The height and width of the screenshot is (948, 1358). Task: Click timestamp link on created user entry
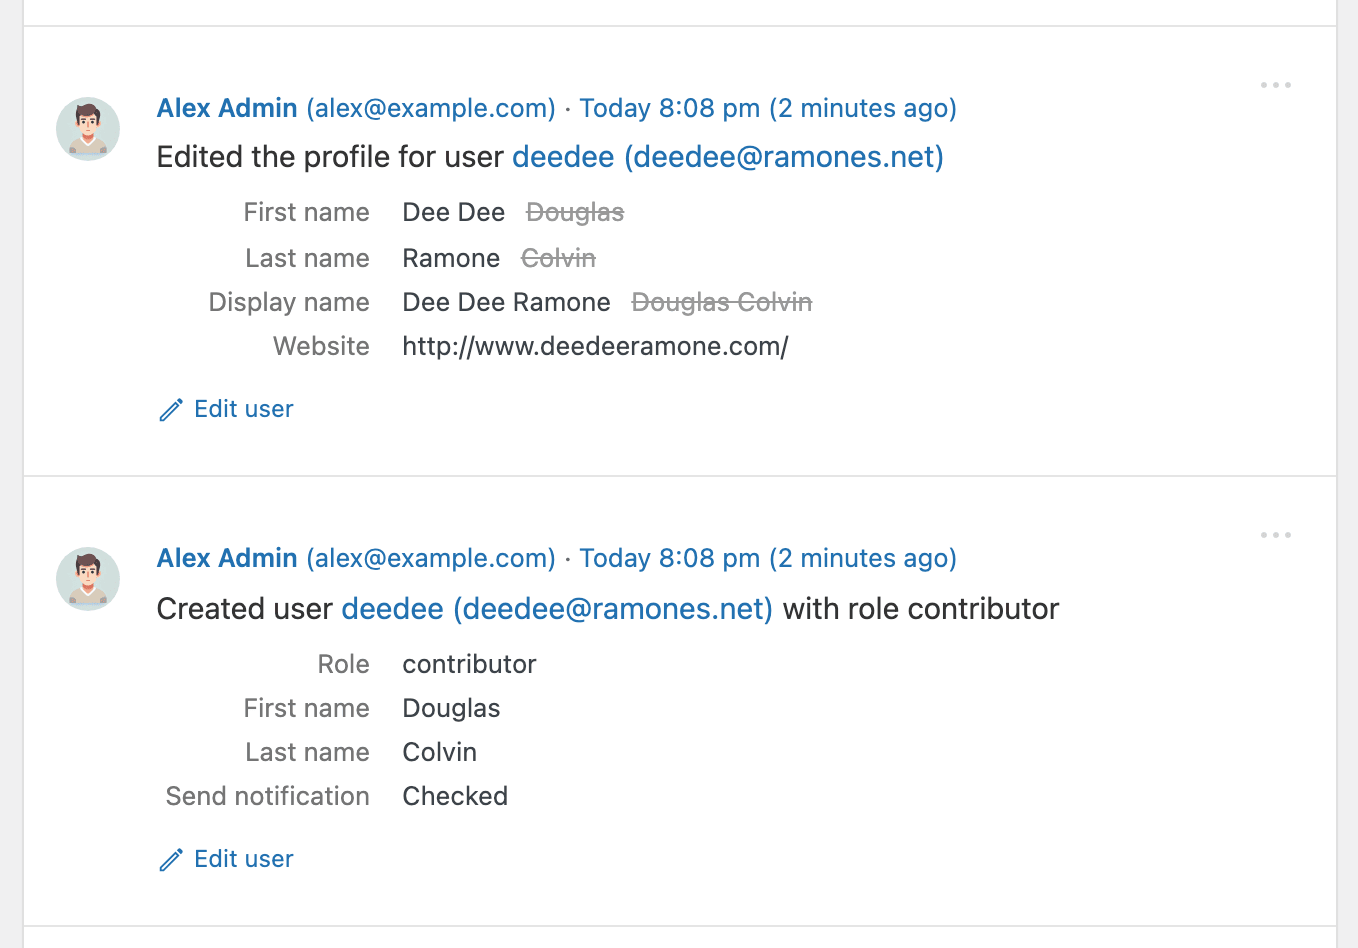(x=768, y=558)
